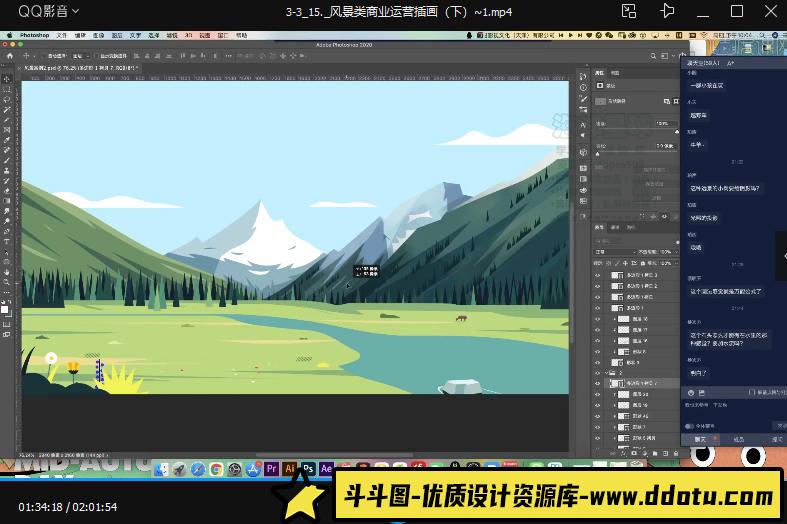Open After Effects from the Dock
The width and height of the screenshot is (787, 524).
[326, 468]
